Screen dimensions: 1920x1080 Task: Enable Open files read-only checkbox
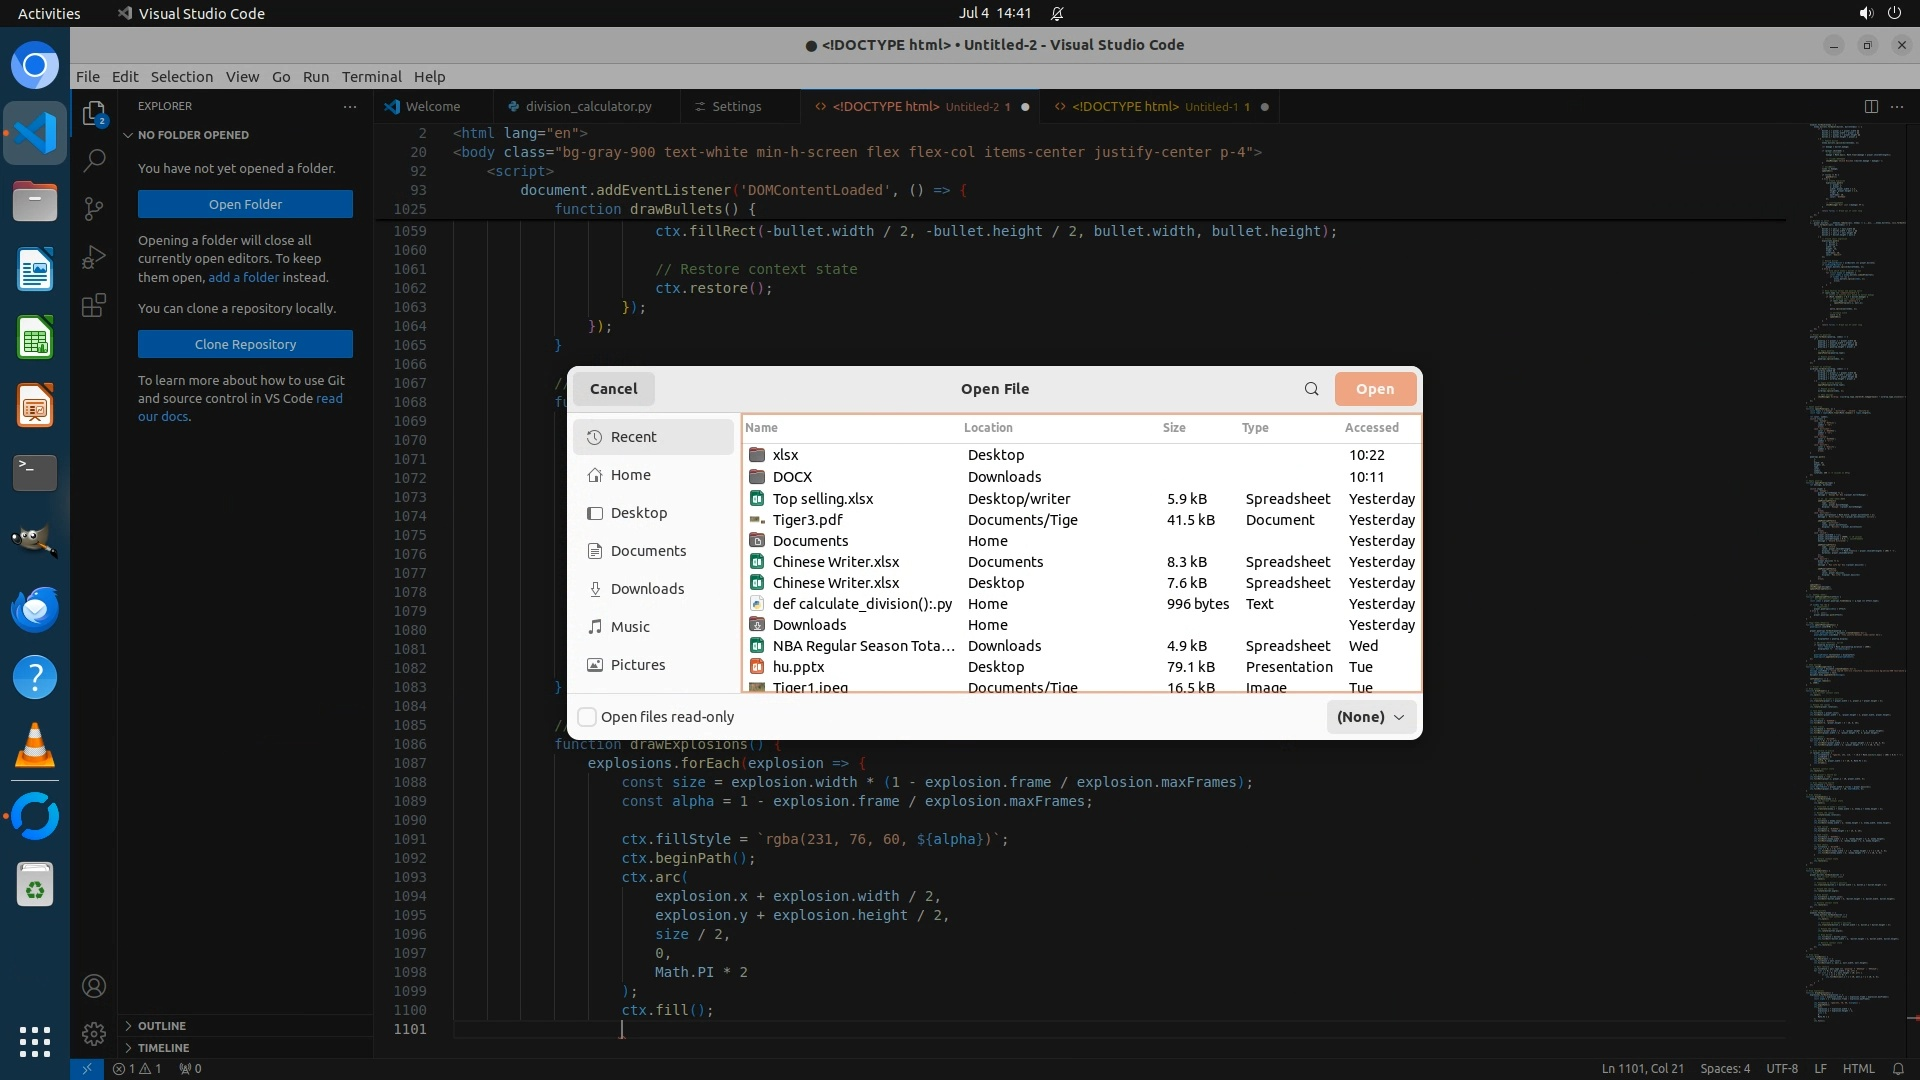(588, 717)
